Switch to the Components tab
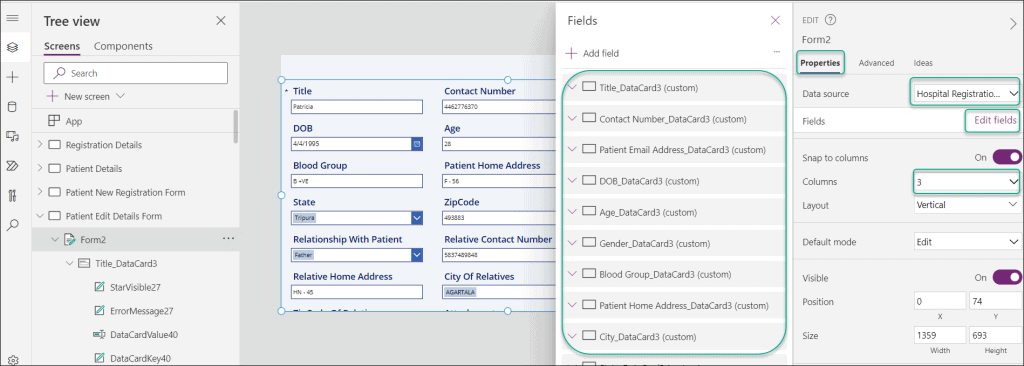Screen dimensions: 1024x366 (x=123, y=46)
